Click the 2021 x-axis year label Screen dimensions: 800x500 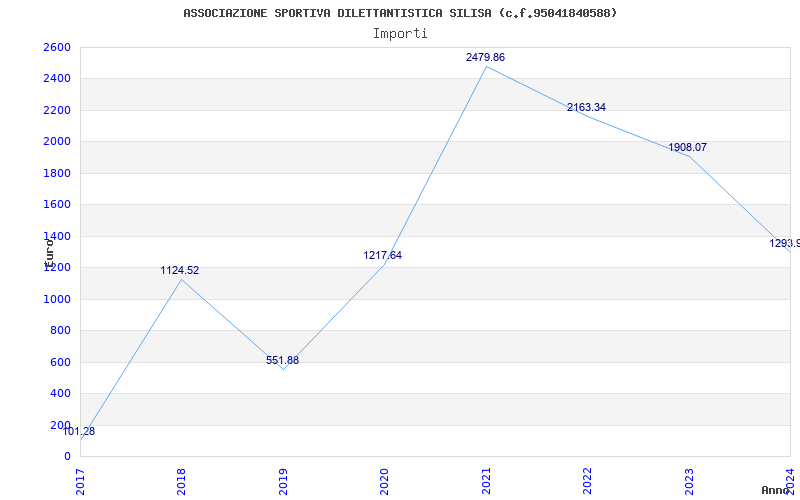point(486,481)
